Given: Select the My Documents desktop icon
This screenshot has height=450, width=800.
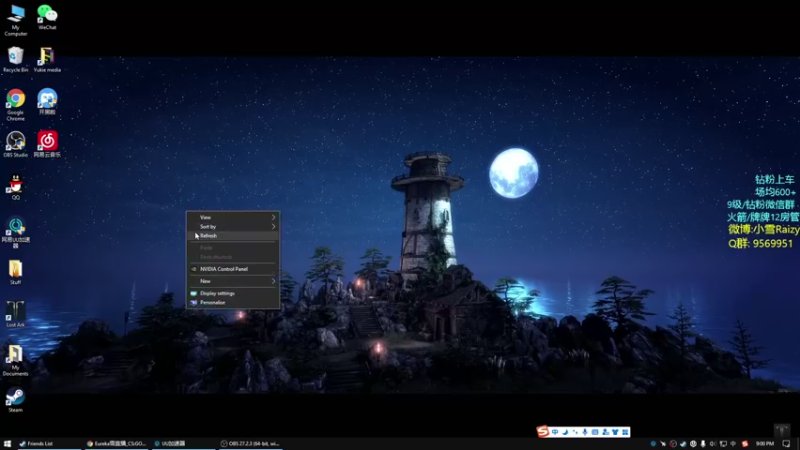Looking at the screenshot, I should (x=16, y=360).
